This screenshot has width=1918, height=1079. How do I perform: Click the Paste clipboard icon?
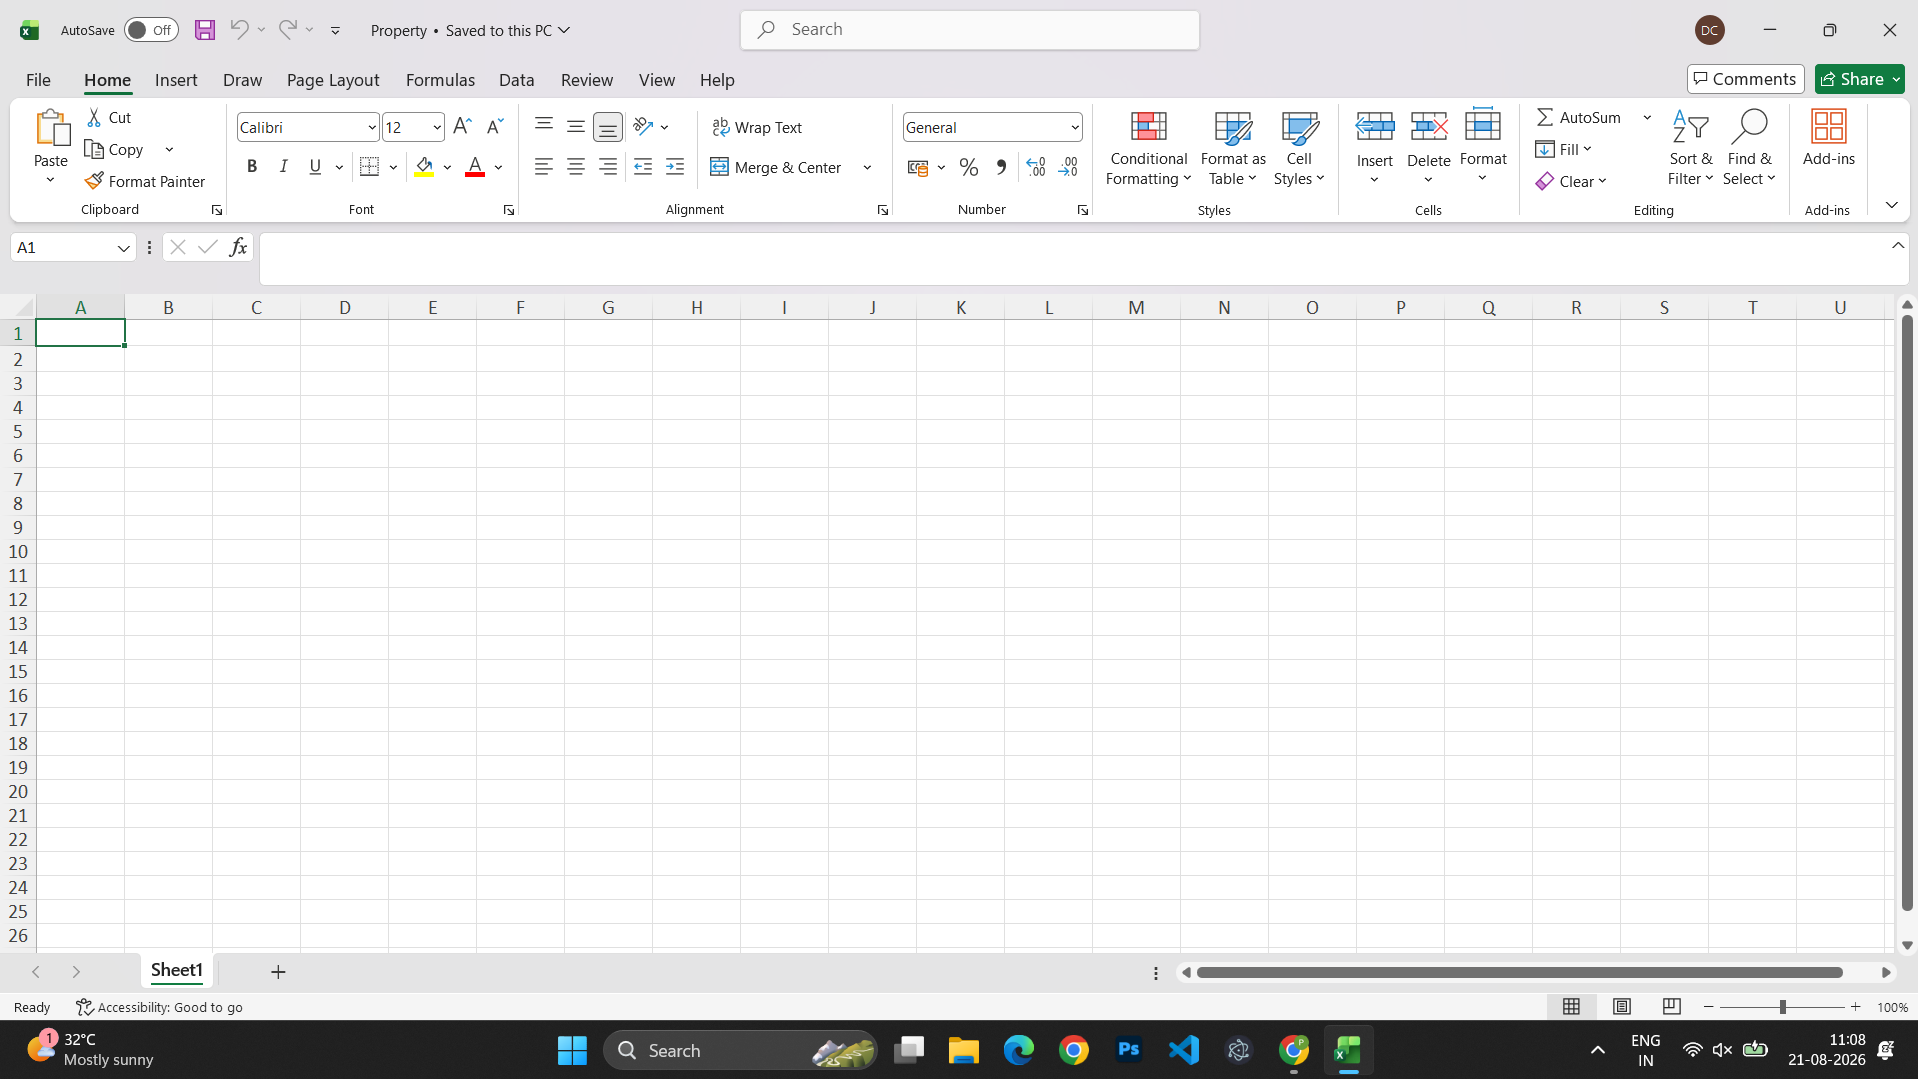(x=51, y=128)
